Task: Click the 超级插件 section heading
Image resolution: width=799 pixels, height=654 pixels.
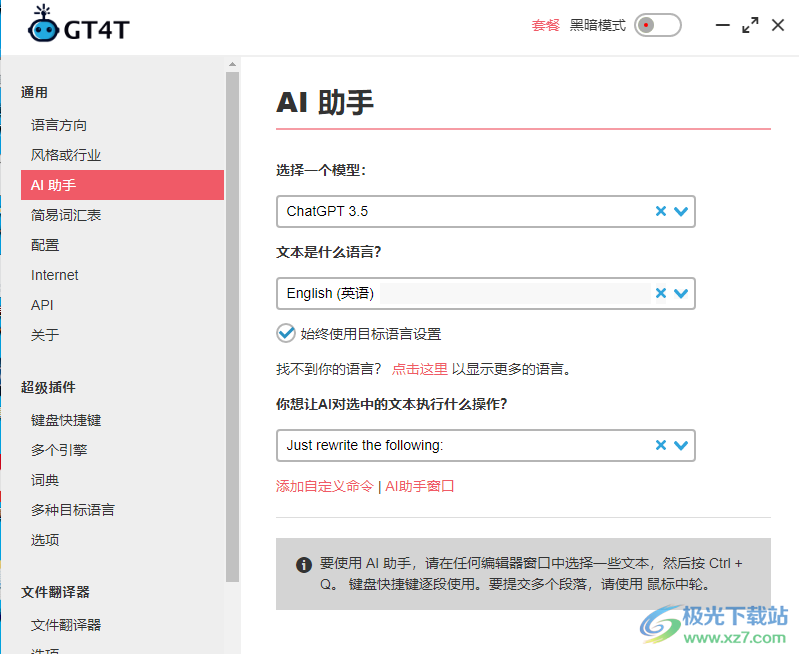Action: pos(48,387)
